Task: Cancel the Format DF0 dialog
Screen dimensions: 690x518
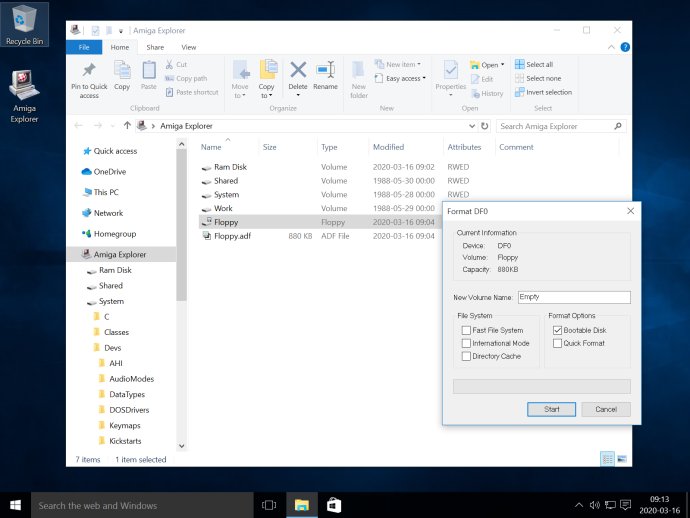Action: [x=606, y=409]
